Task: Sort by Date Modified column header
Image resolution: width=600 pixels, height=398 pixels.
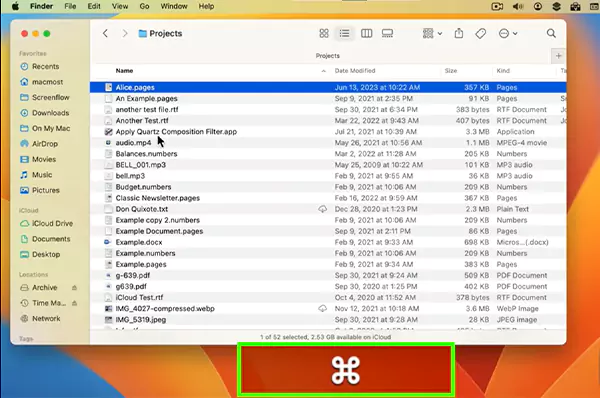Action: point(355,71)
